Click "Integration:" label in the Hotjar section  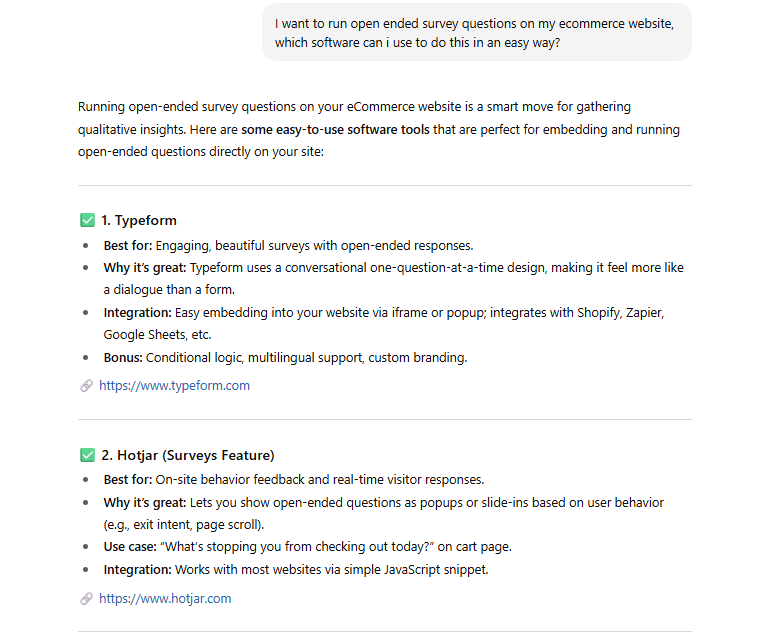[137, 570]
